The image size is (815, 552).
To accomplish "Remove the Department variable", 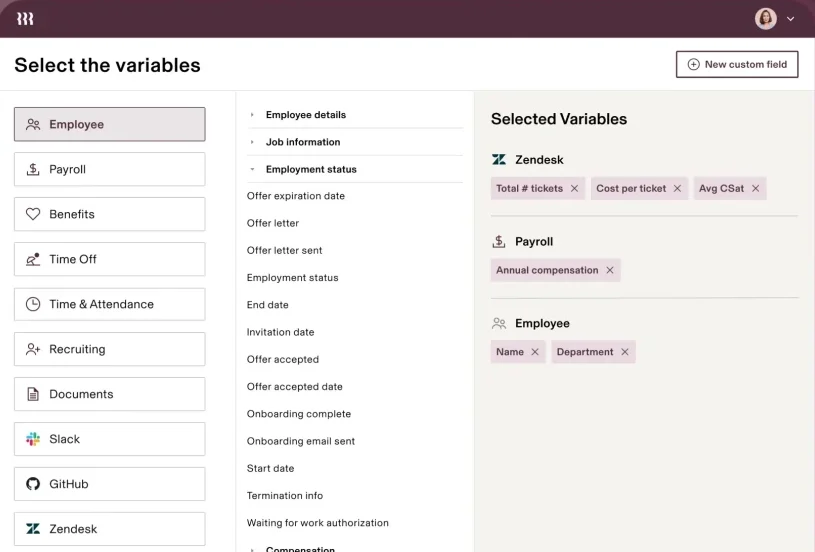I will coord(625,352).
